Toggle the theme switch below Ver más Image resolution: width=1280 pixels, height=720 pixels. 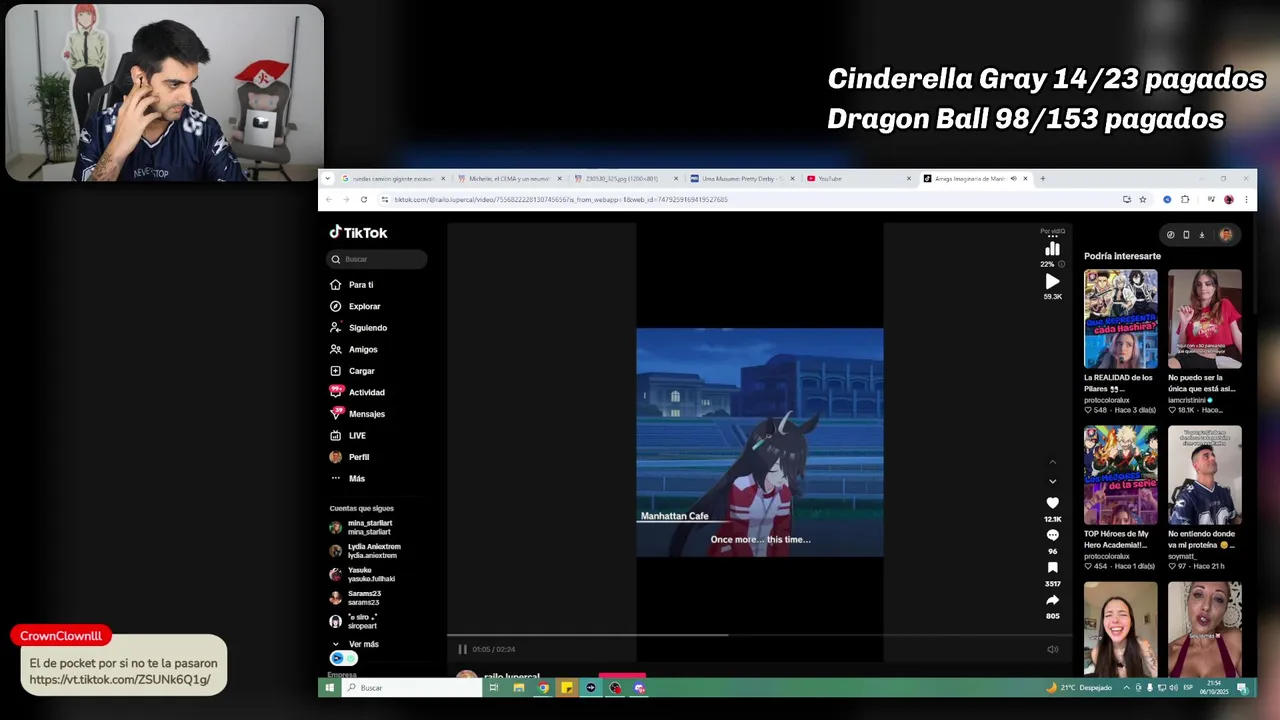coord(343,658)
